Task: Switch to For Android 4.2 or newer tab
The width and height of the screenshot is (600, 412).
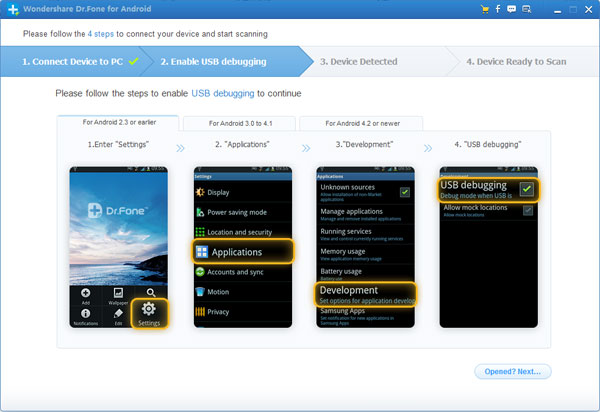Action: coord(359,123)
